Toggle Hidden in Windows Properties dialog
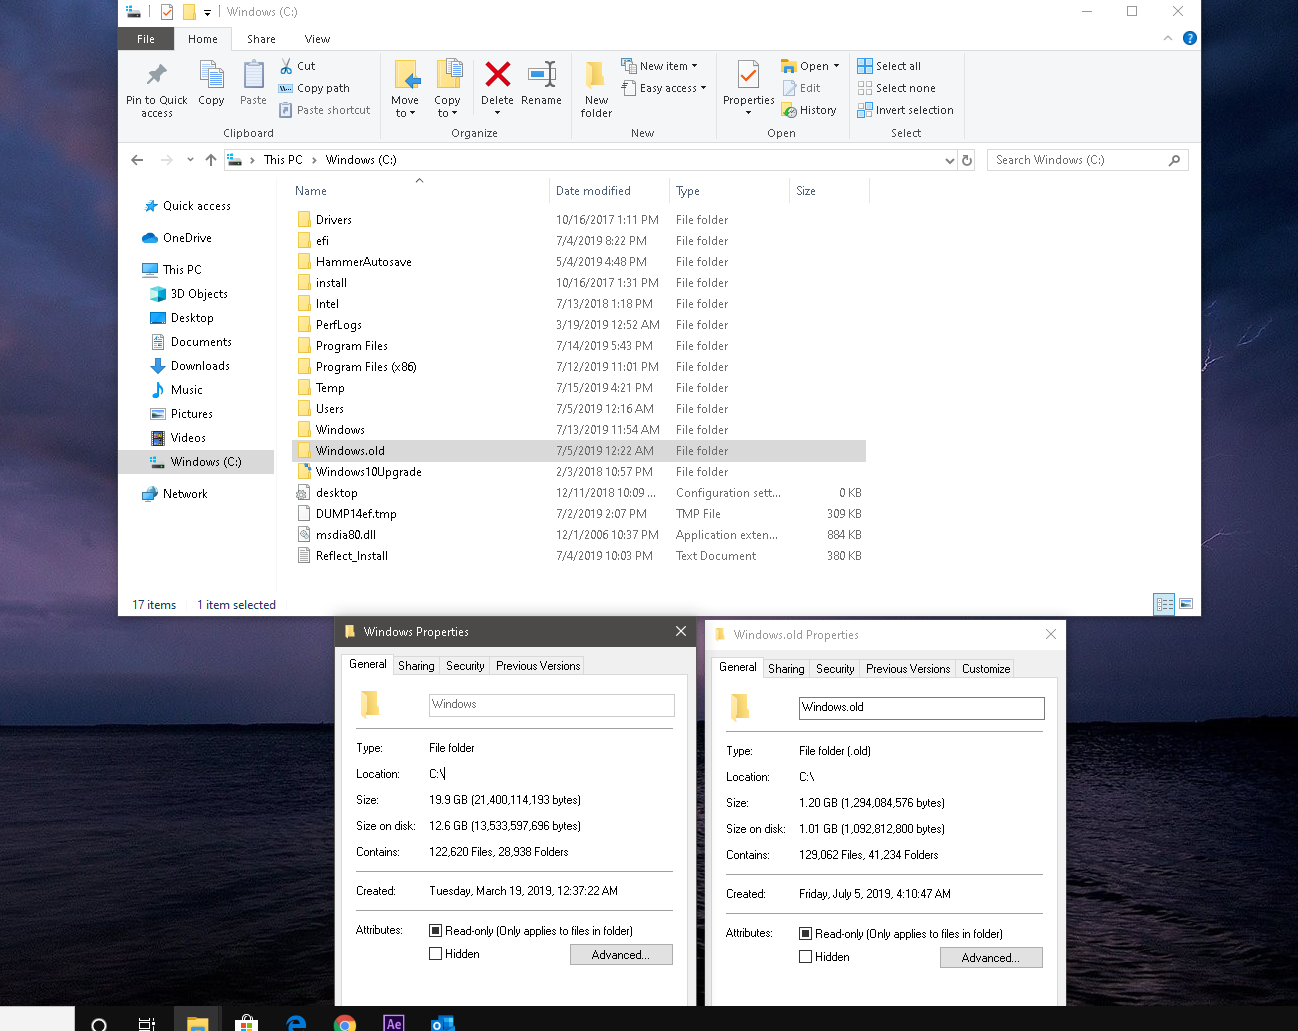This screenshot has height=1031, width=1298. coord(436,954)
